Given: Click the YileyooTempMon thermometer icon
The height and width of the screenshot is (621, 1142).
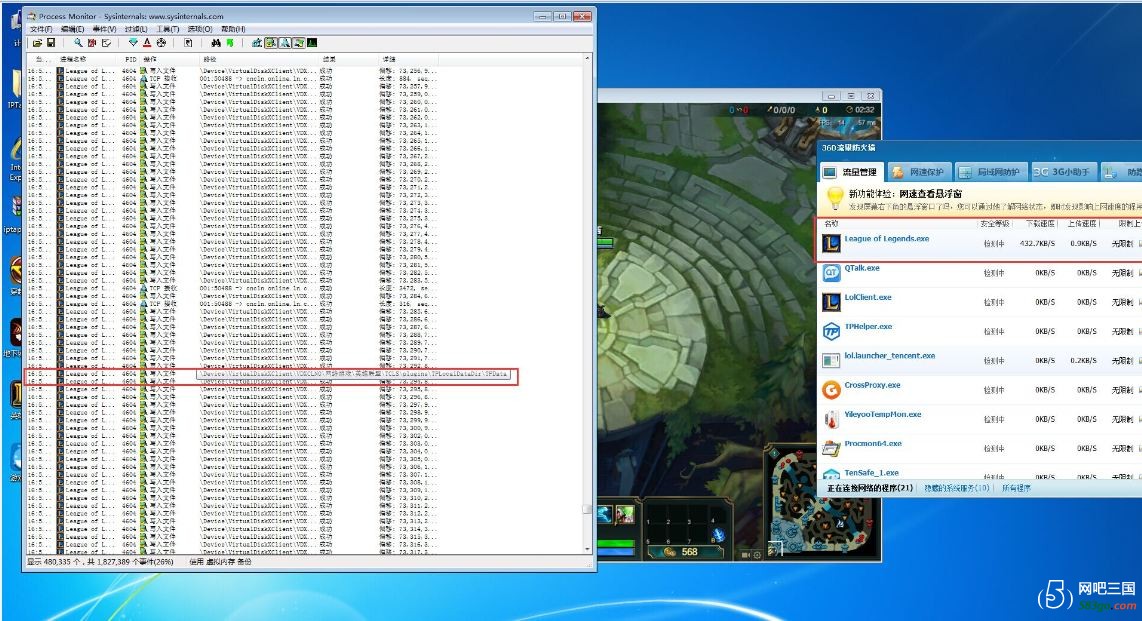Looking at the screenshot, I should (x=831, y=419).
